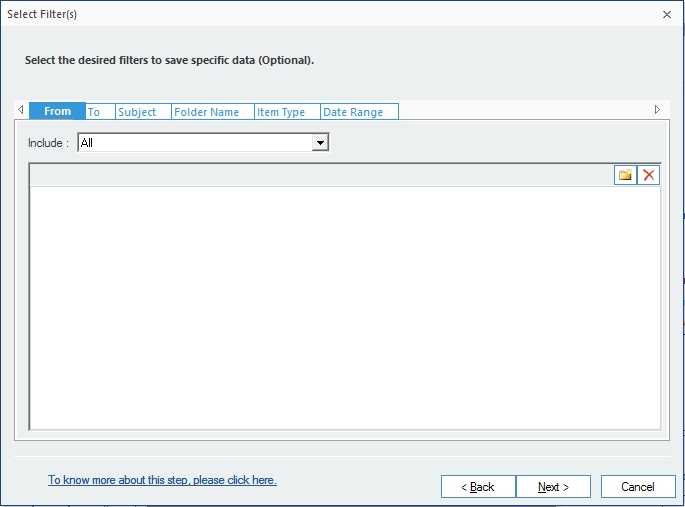Image resolution: width=685 pixels, height=507 pixels.
Task: Go to the Item Type tab
Action: 287,112
